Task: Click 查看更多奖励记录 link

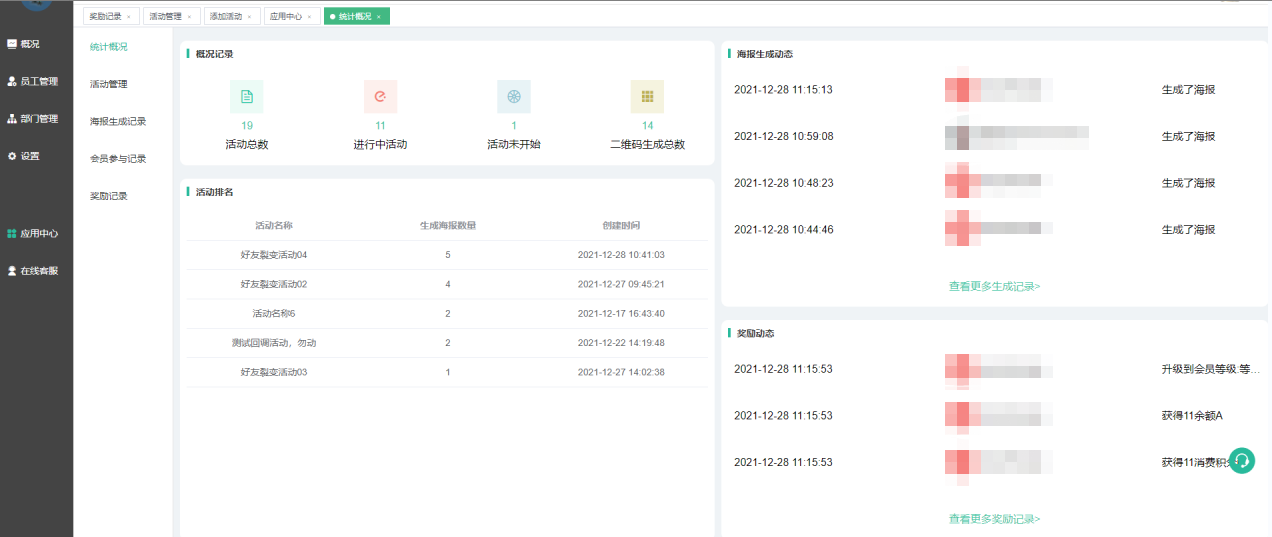Action: click(x=994, y=519)
